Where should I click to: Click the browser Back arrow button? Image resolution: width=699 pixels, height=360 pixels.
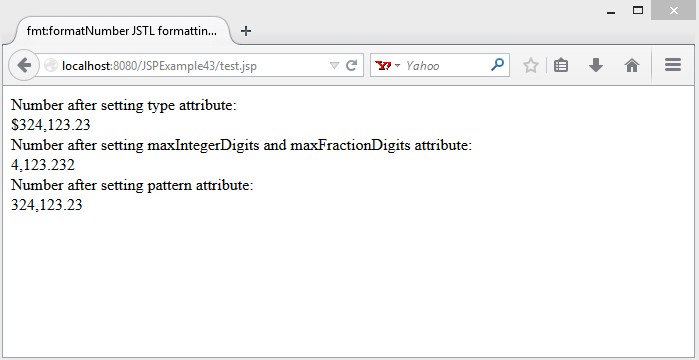coord(24,65)
